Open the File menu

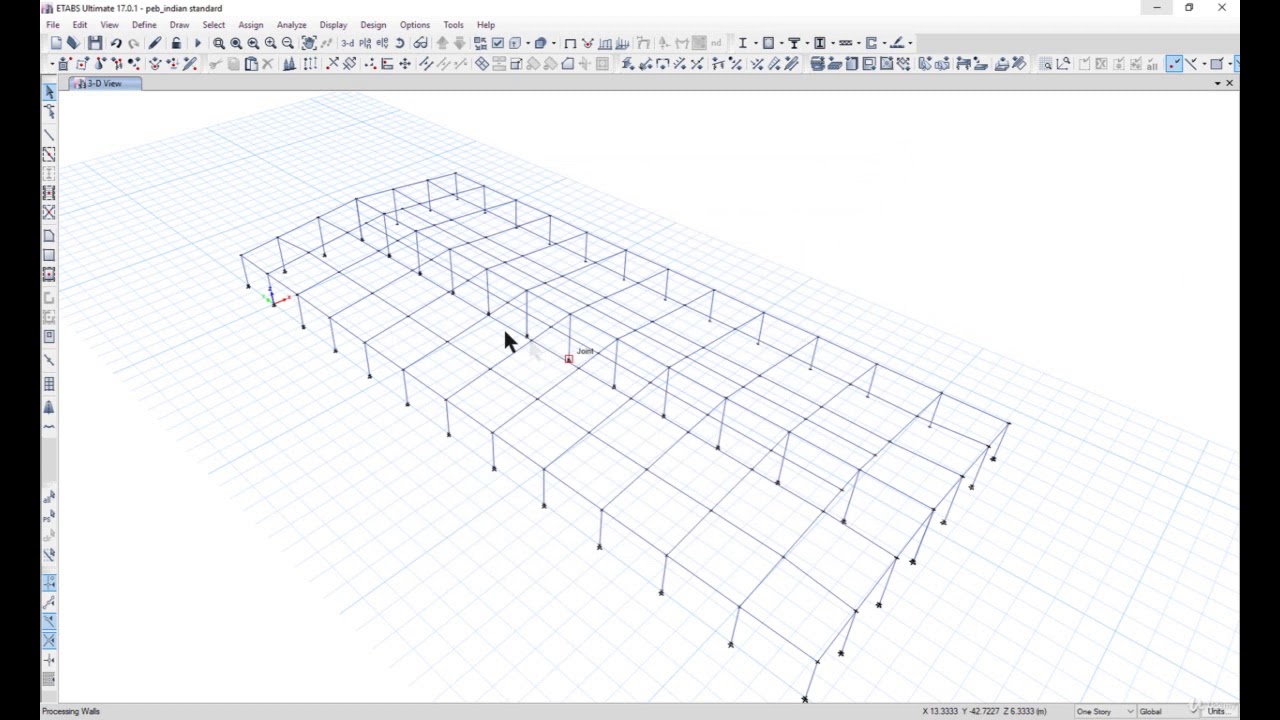[52, 24]
